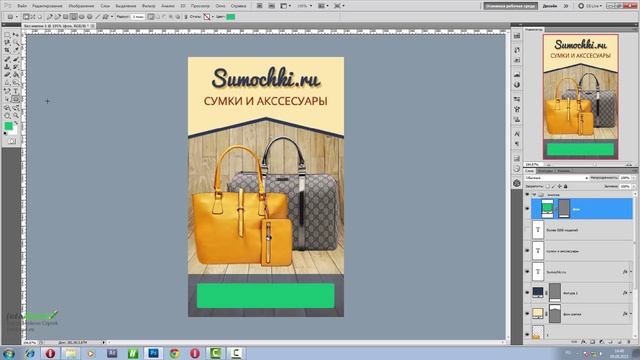Launch Bridge from the top bar
The width and height of the screenshot is (640, 360).
coord(260,6)
